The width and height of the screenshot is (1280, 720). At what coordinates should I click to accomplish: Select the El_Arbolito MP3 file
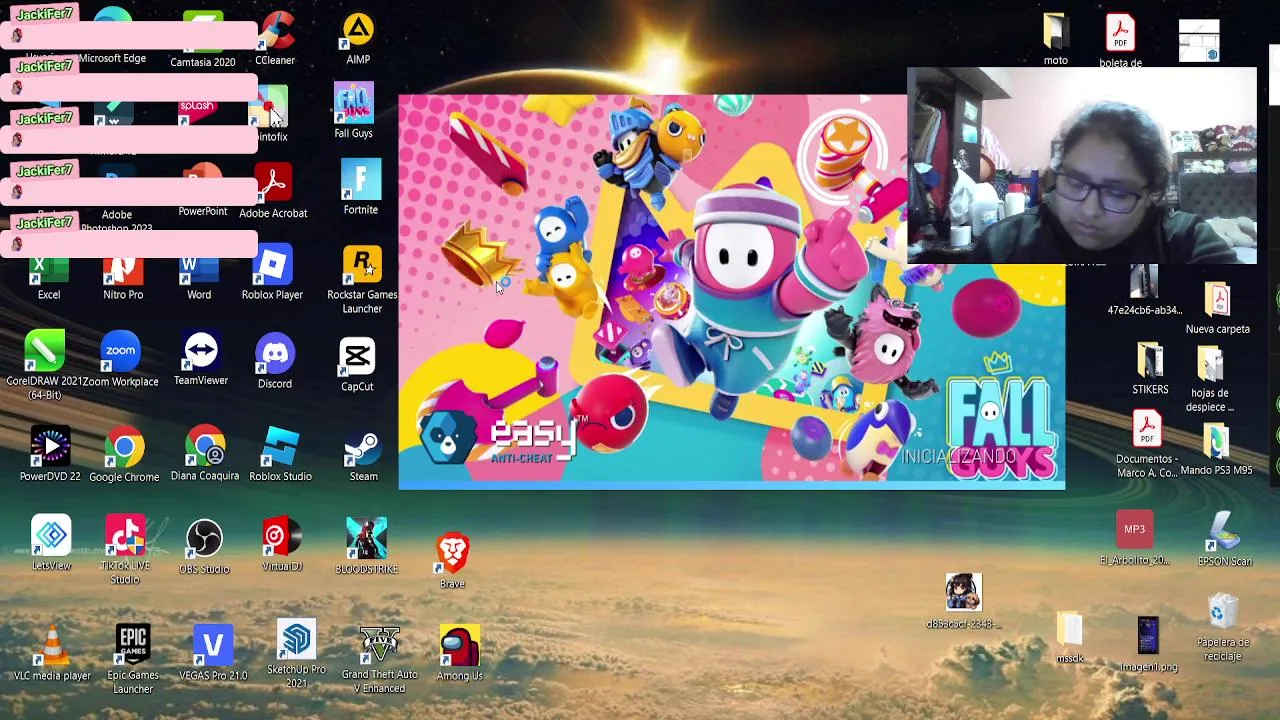coord(1134,539)
